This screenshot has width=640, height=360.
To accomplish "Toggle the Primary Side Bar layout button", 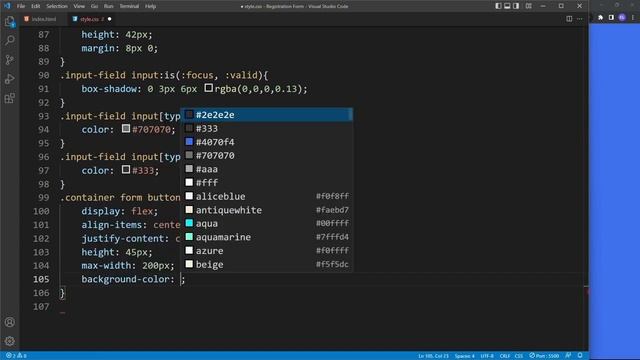I will [498, 6].
